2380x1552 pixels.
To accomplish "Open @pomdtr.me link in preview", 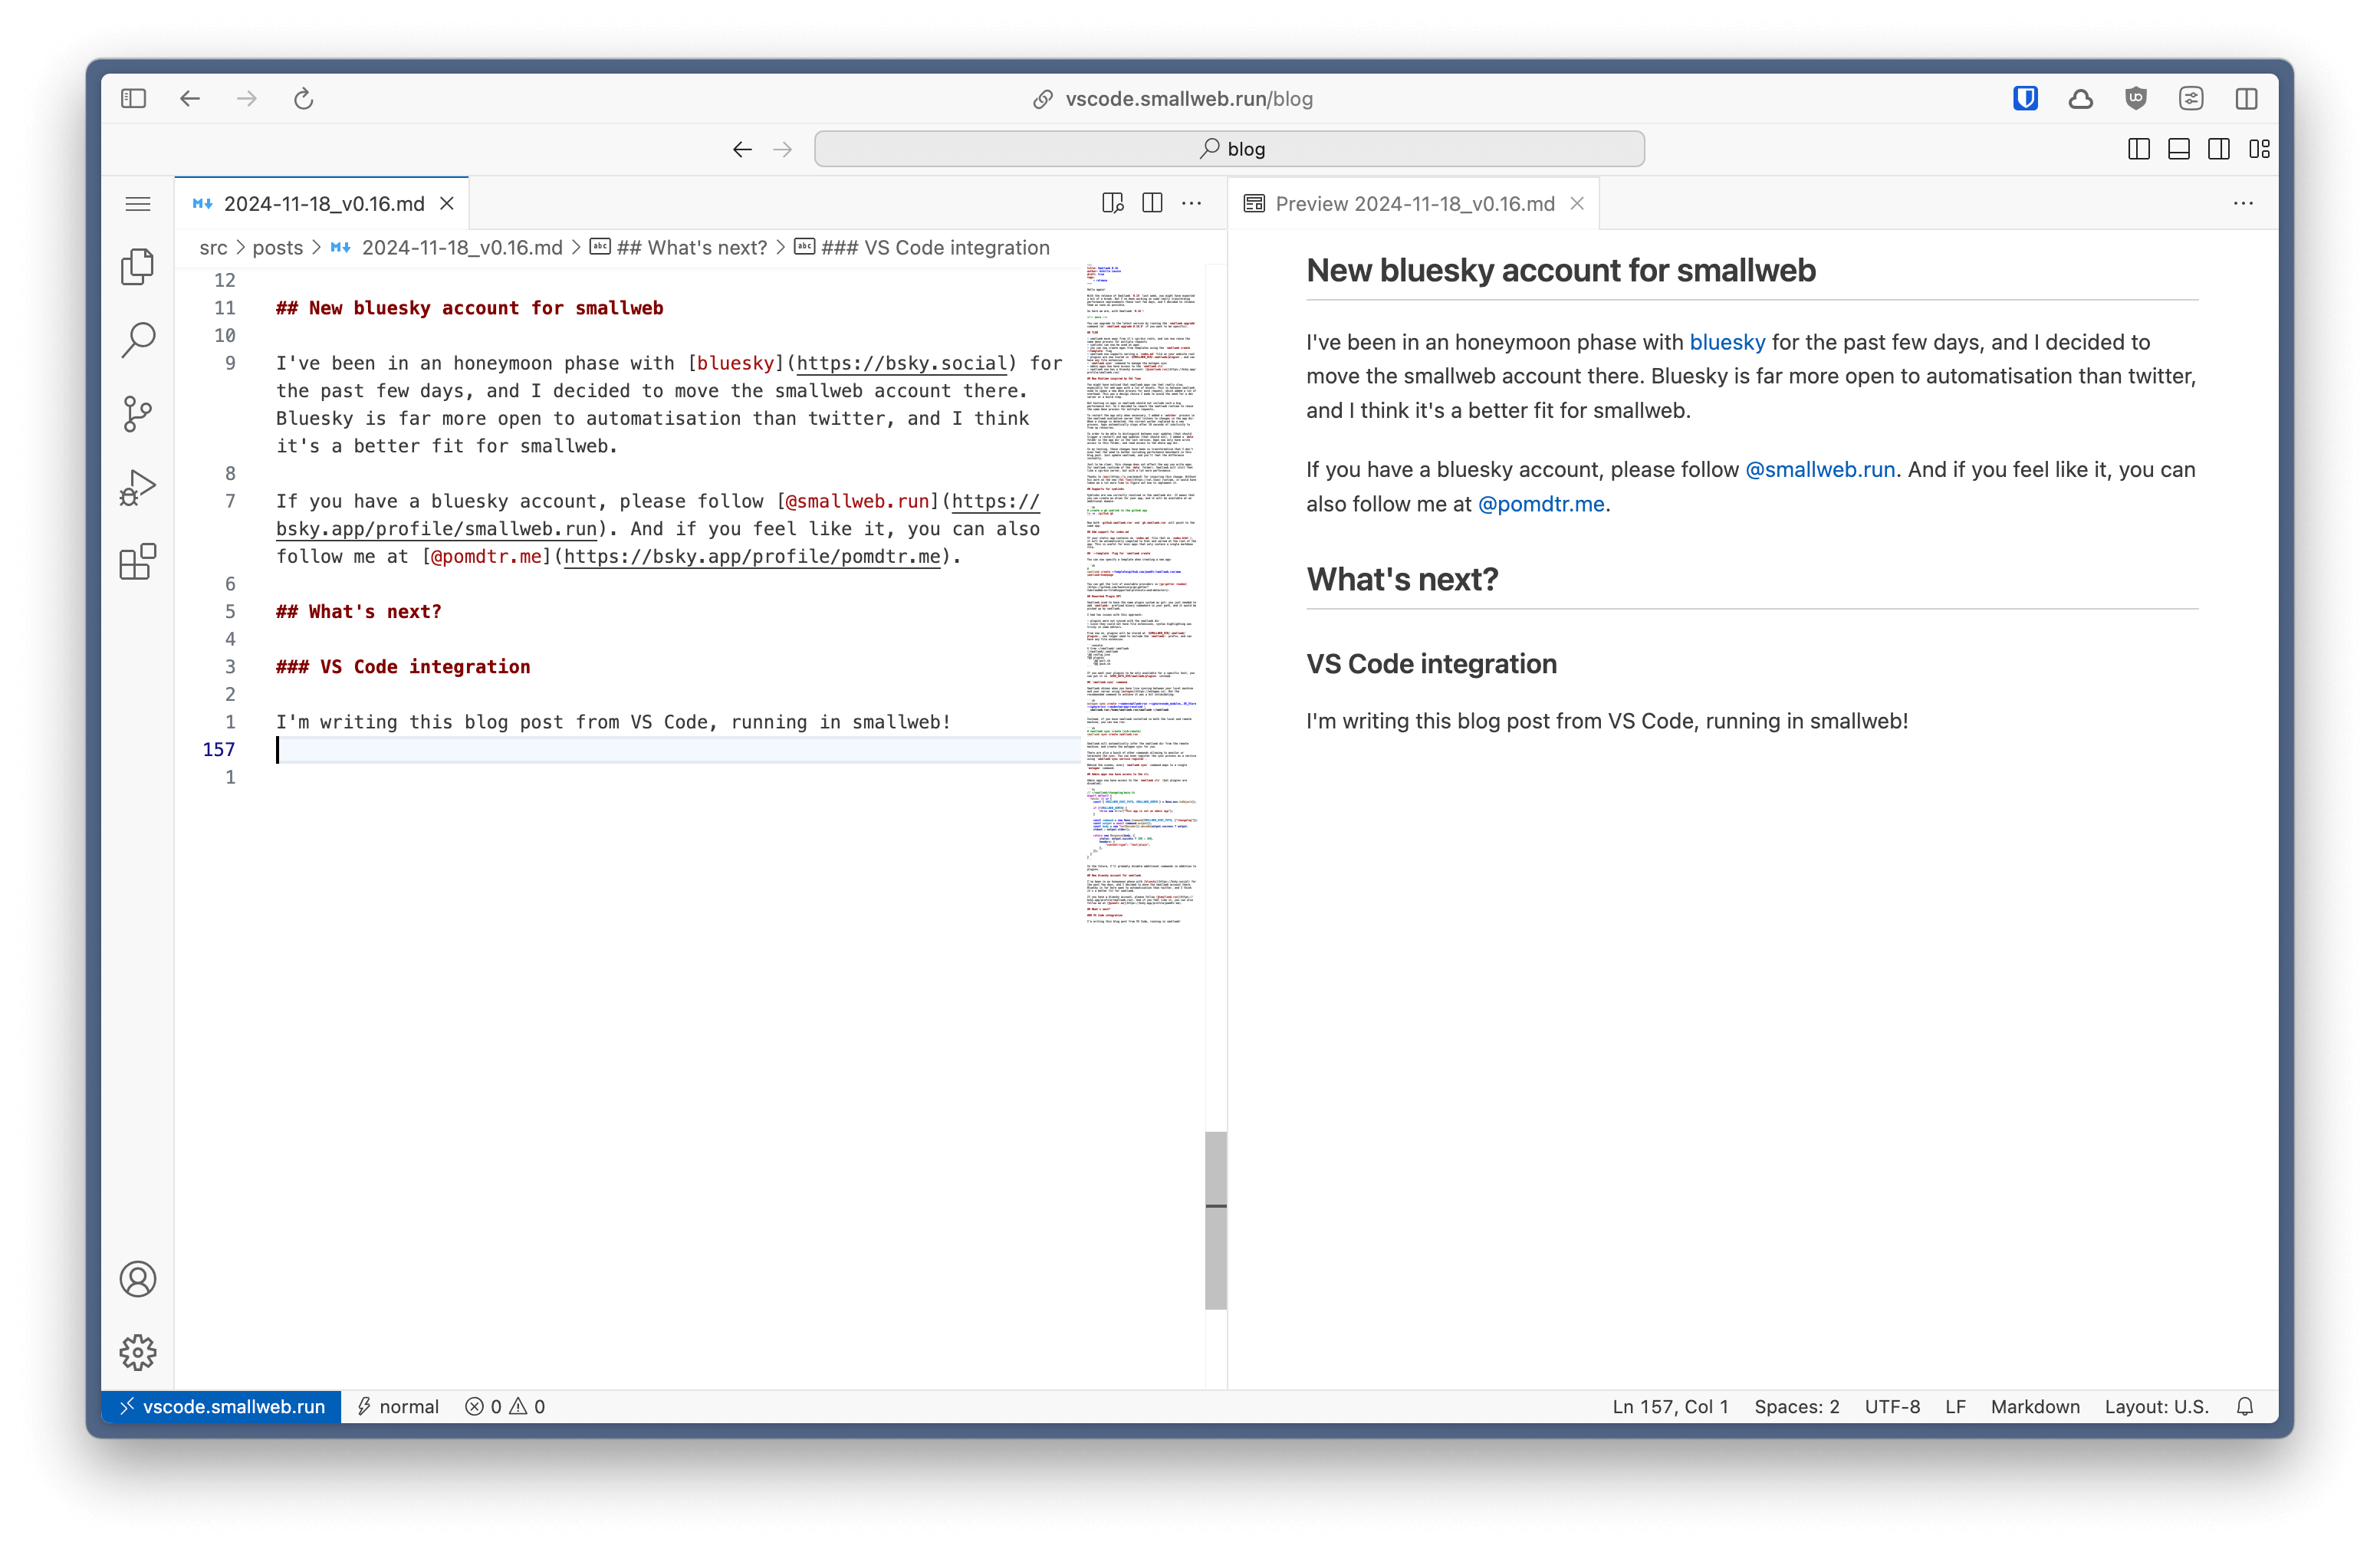I will (x=1541, y=504).
